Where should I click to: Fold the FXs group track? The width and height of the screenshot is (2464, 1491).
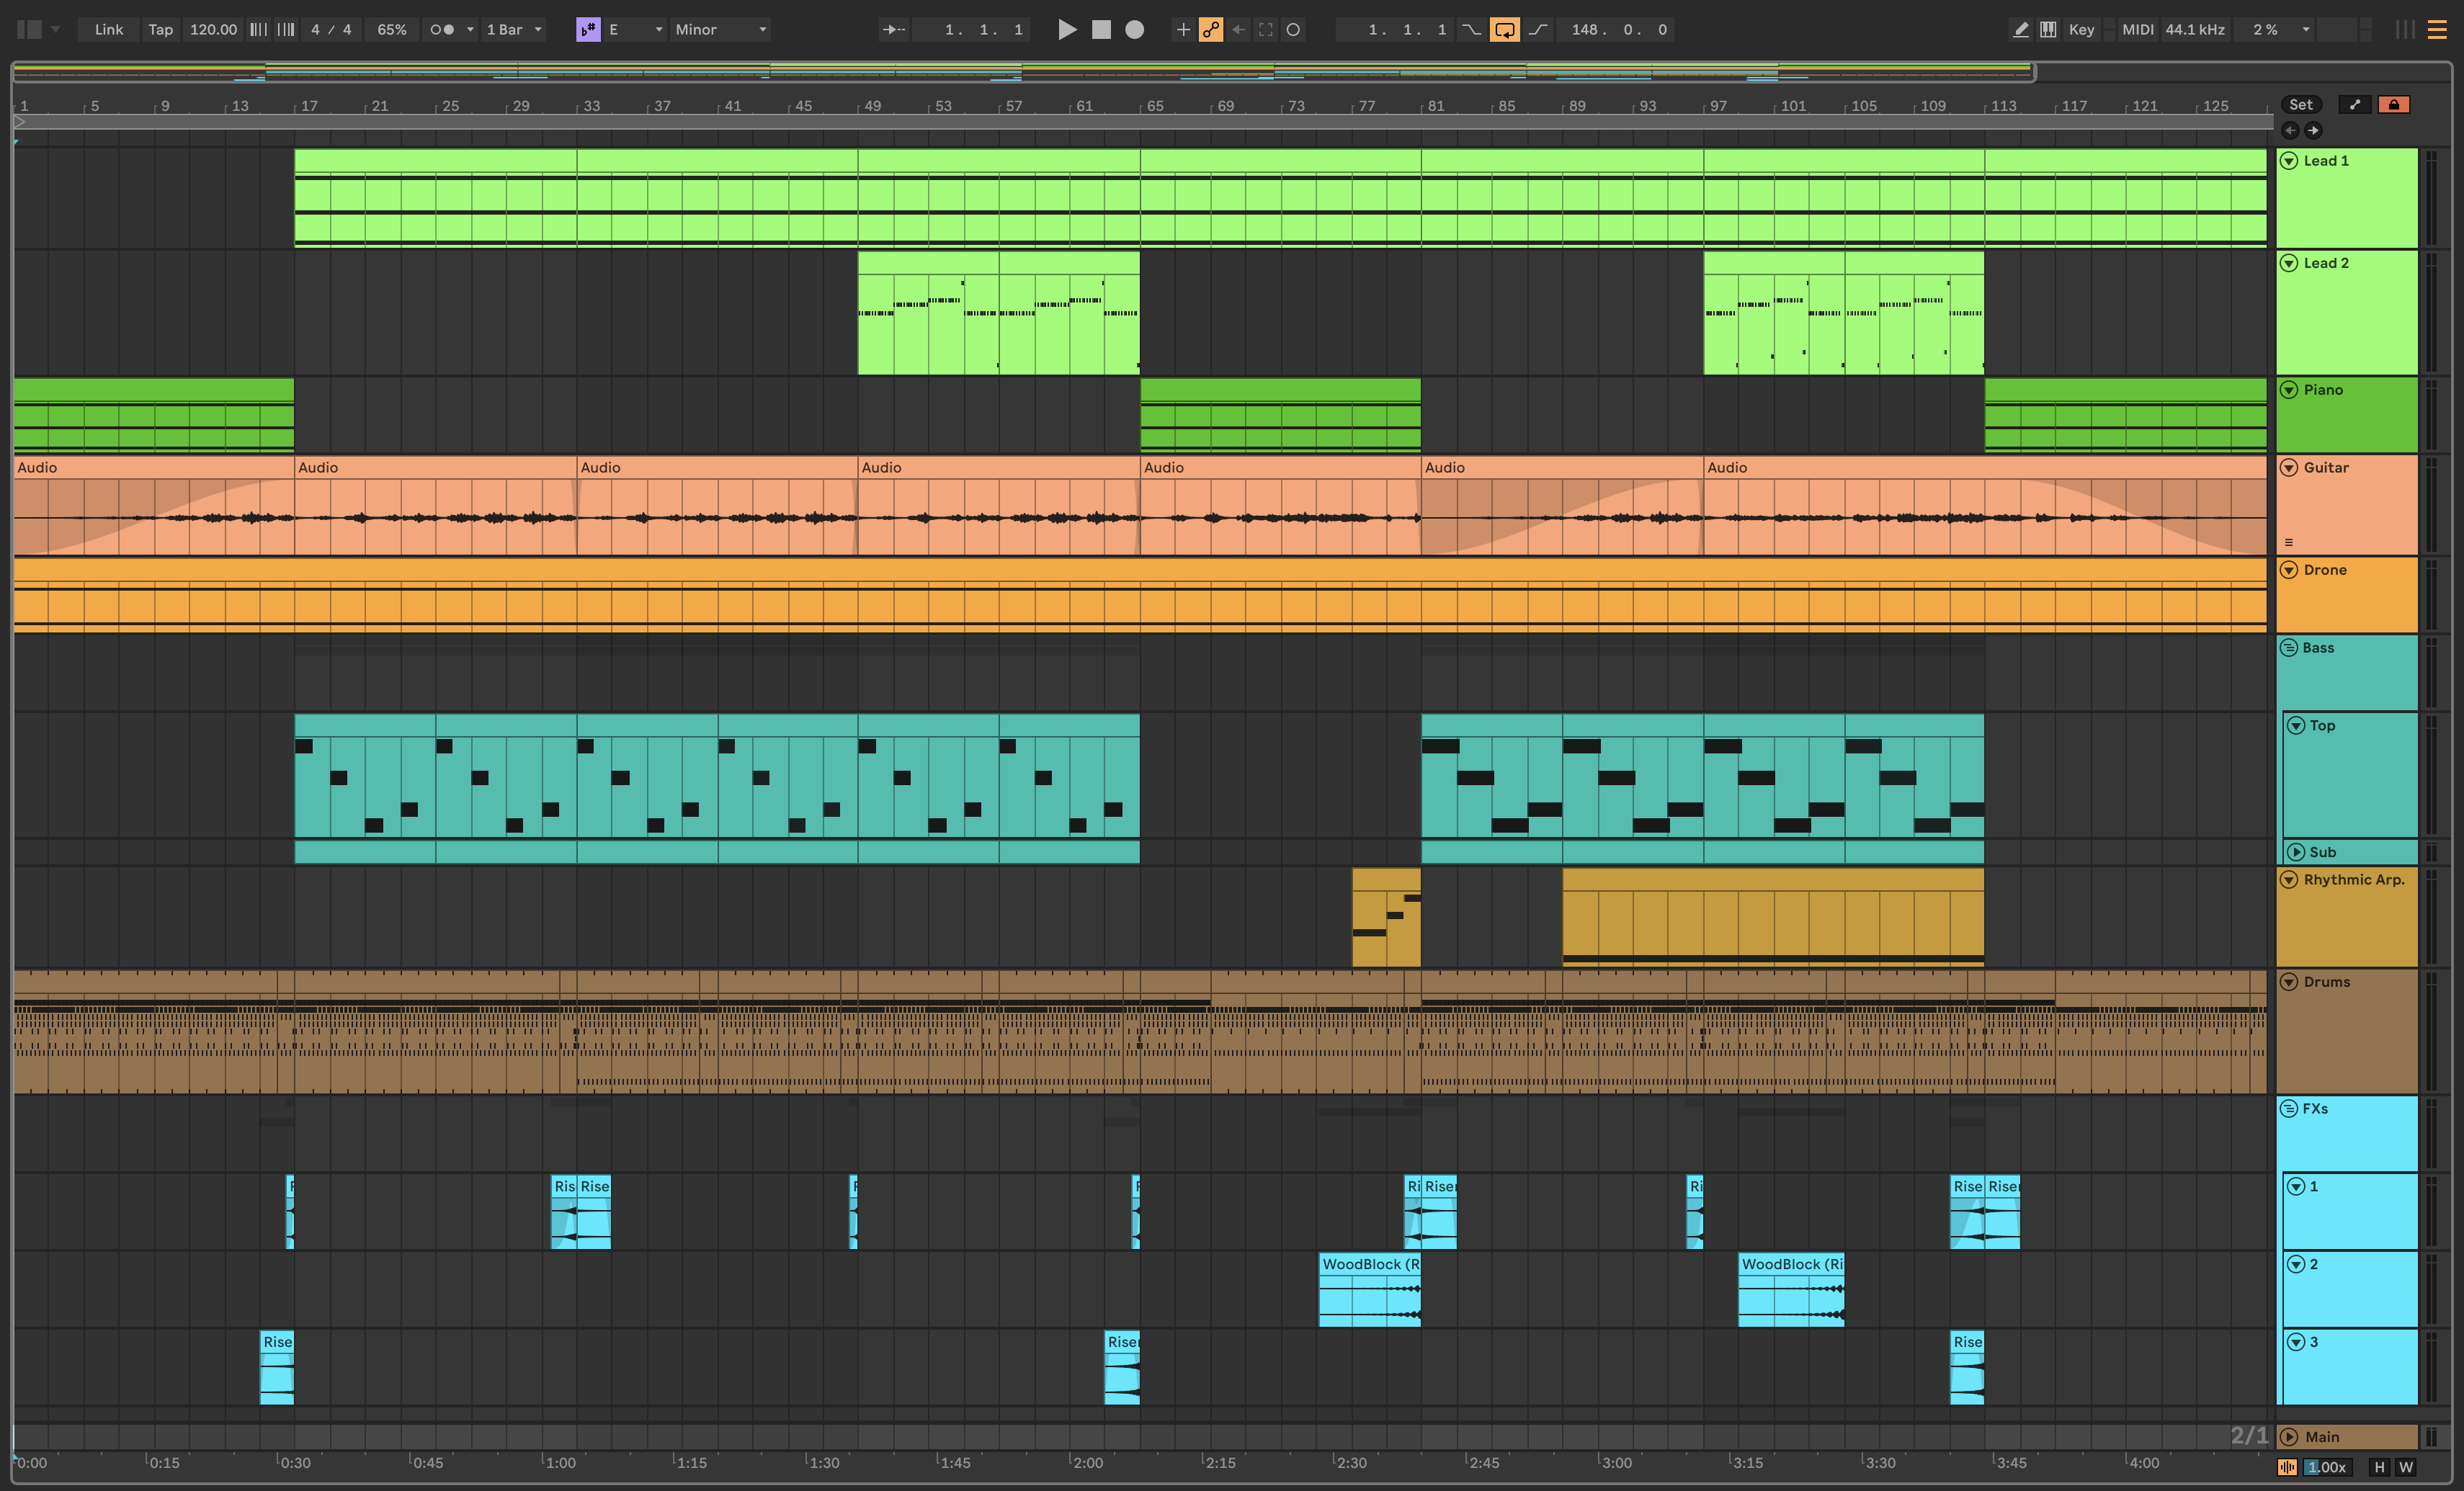pyautogui.click(x=2289, y=1109)
